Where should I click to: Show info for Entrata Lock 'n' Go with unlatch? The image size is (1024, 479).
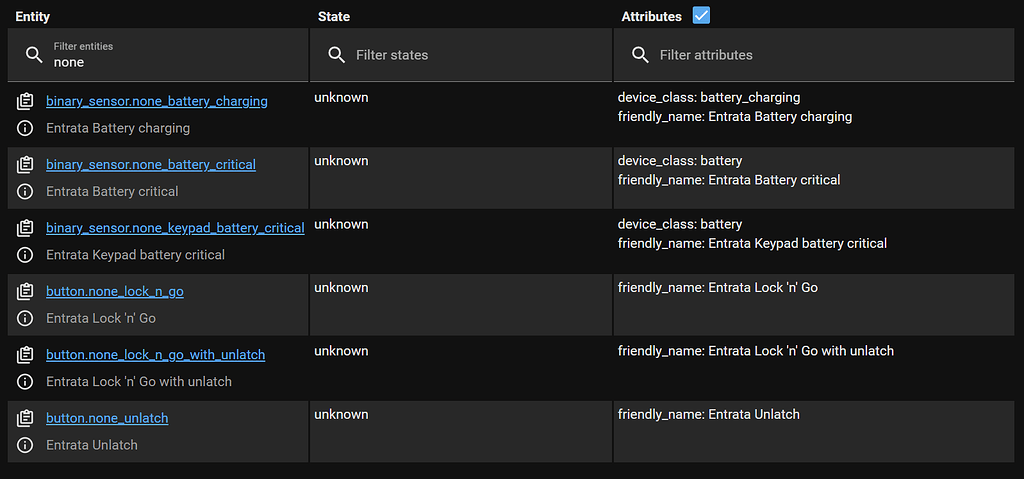[26, 381]
